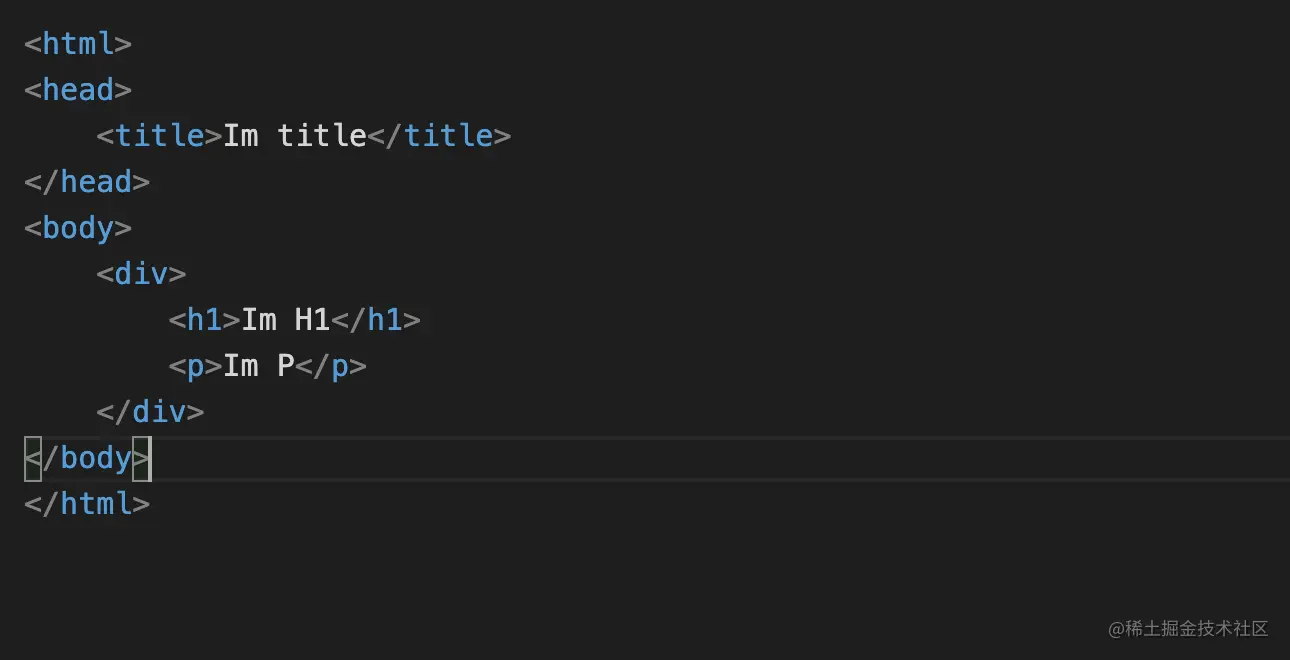Click the closing title tag

click(440, 136)
